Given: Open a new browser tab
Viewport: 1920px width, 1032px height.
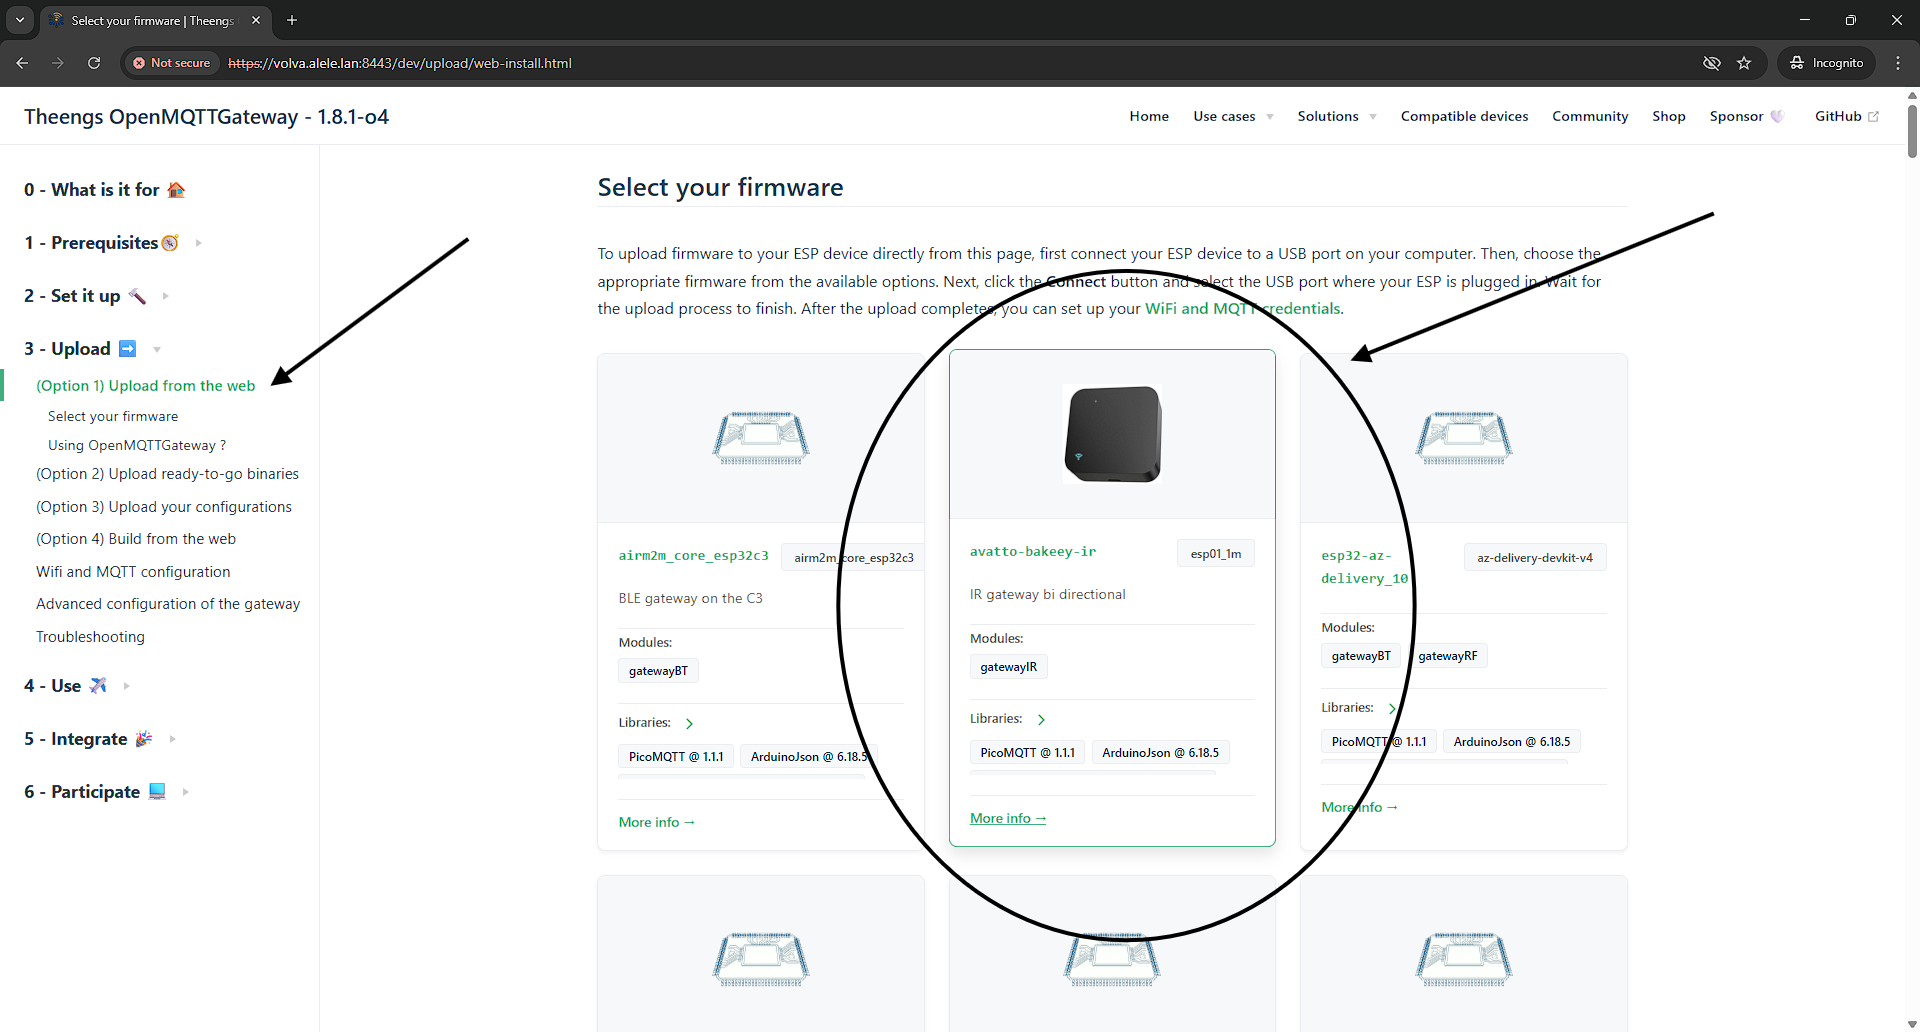Looking at the screenshot, I should 292,20.
